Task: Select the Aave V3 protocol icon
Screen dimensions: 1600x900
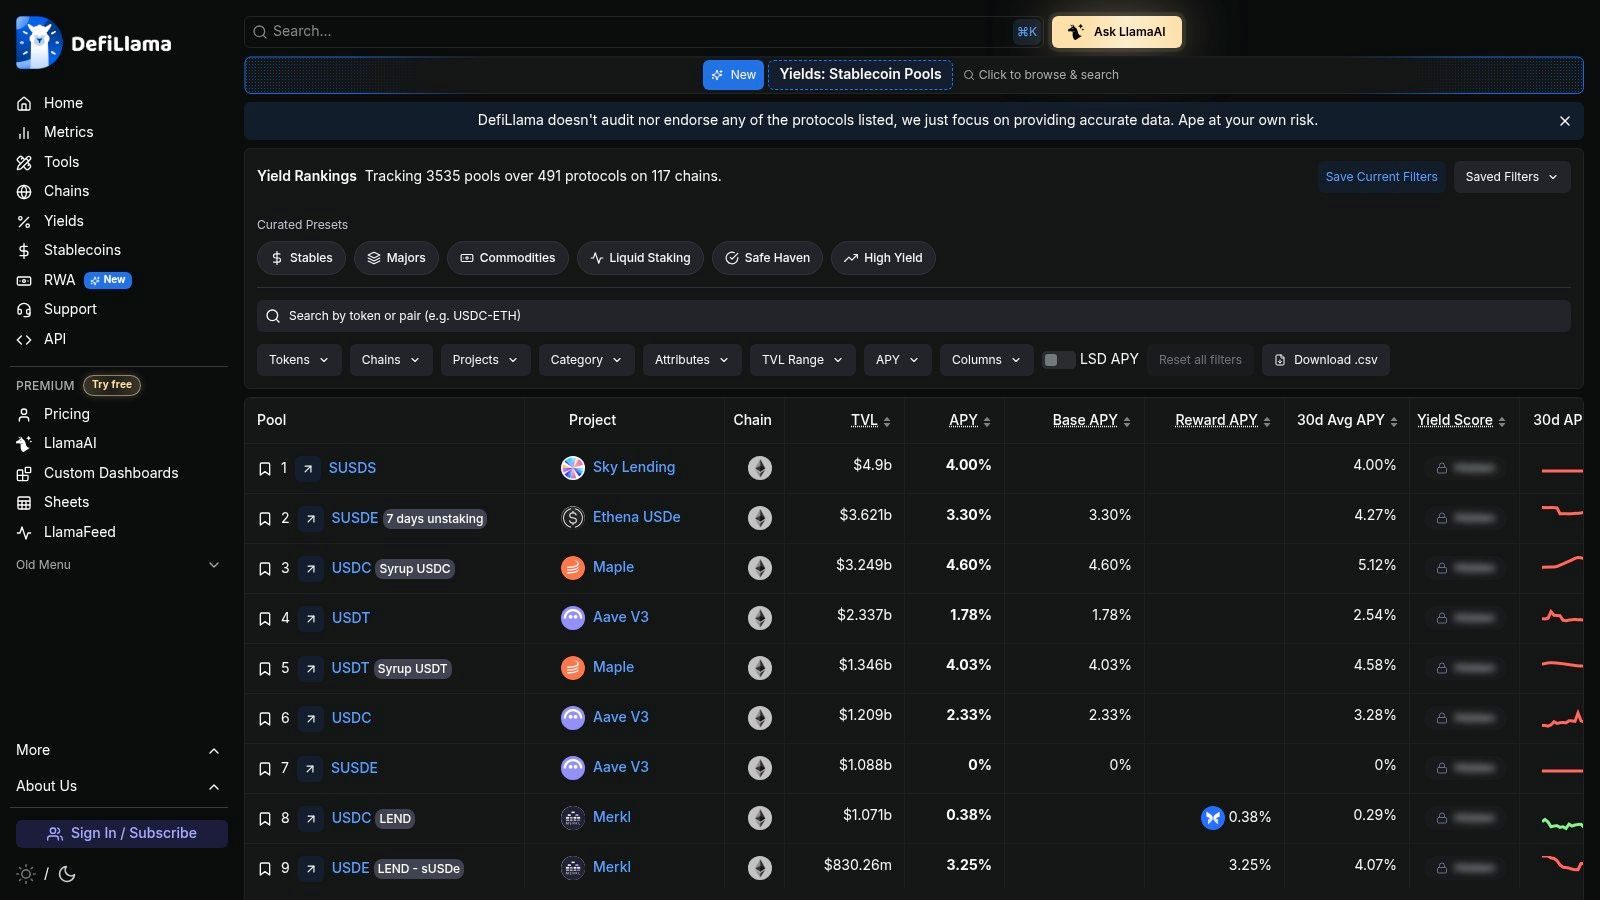Action: (x=572, y=617)
